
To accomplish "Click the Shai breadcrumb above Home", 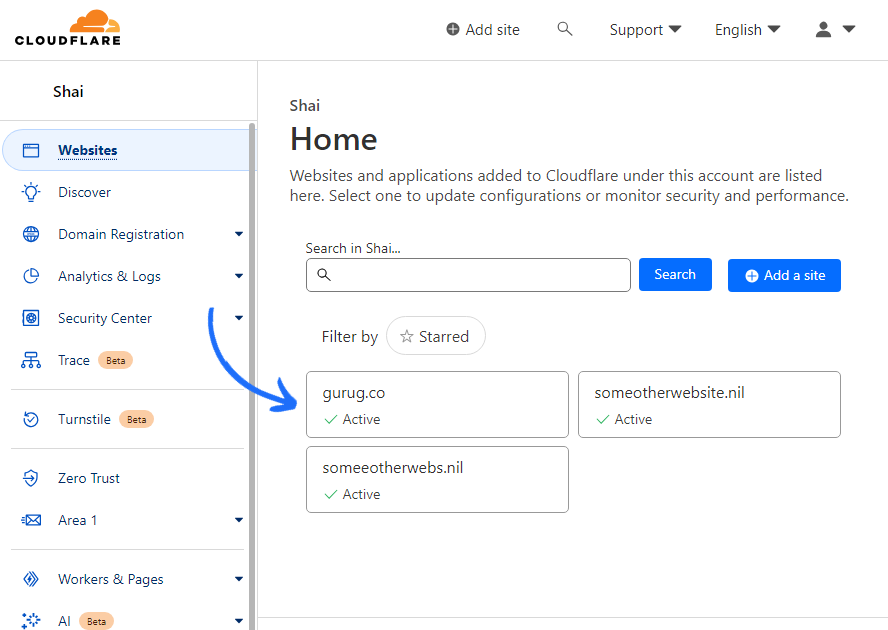I will coord(305,105).
